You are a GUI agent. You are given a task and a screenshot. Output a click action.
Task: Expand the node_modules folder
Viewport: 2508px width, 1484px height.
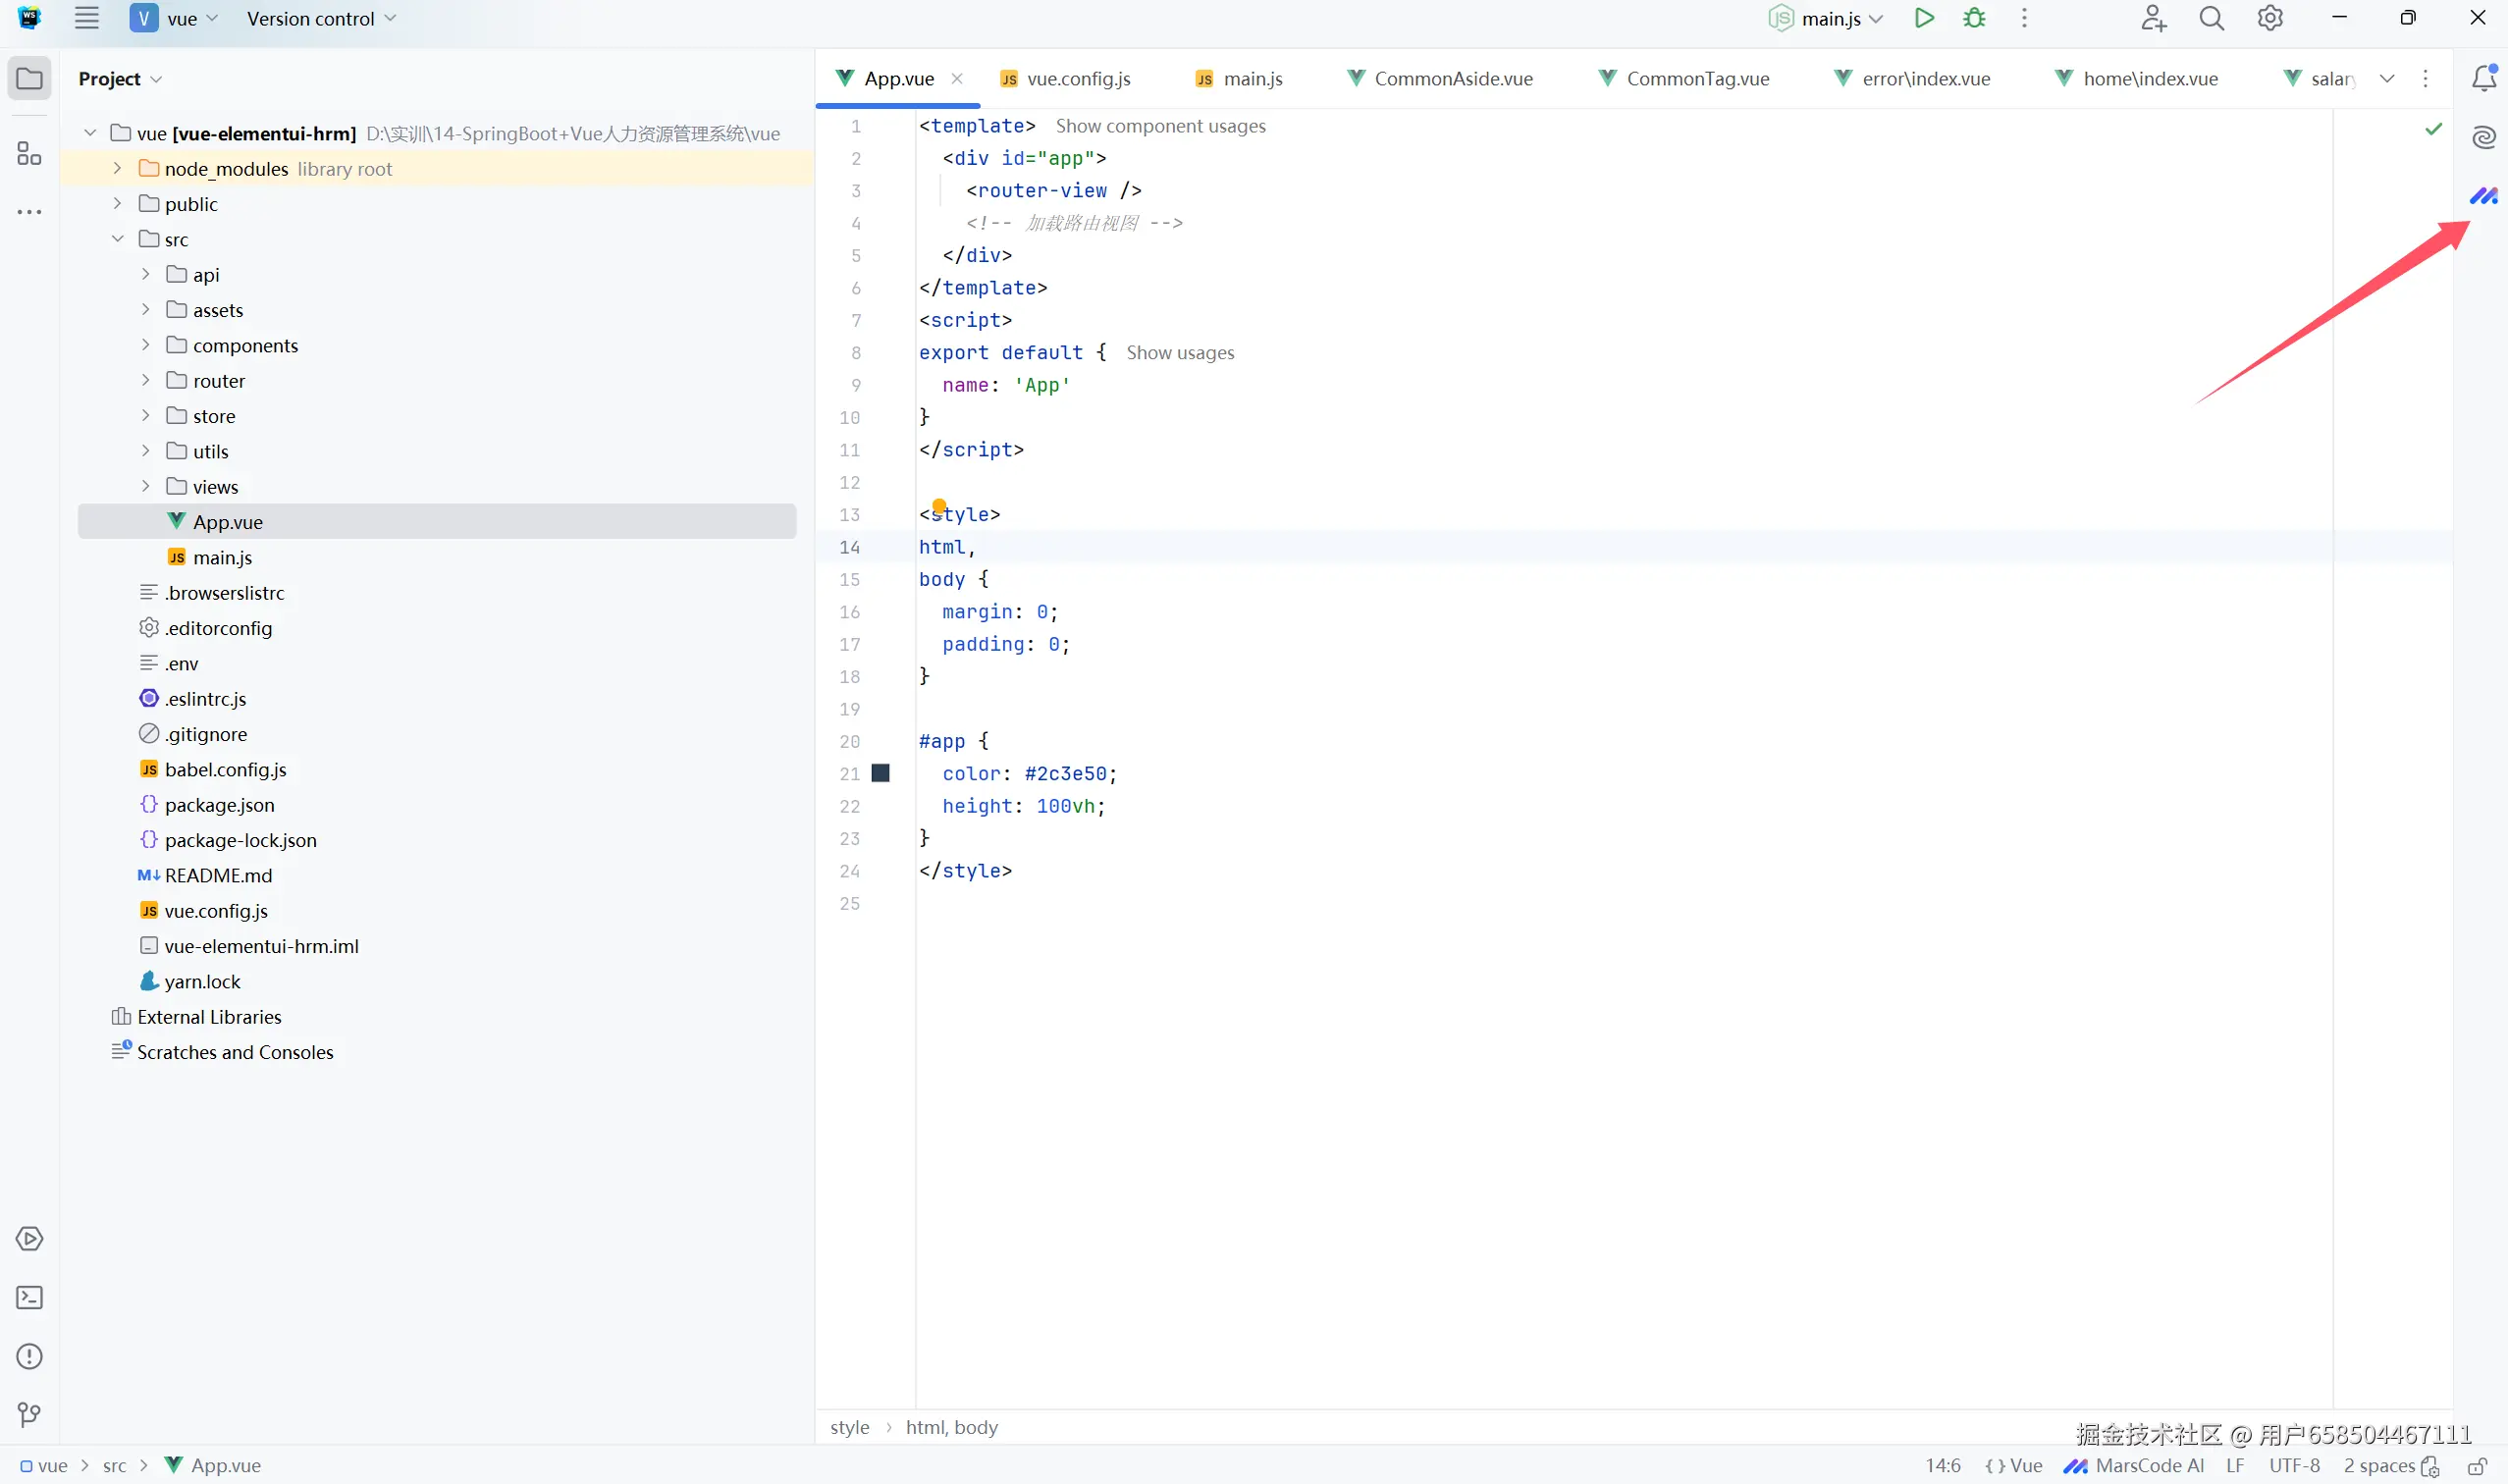click(117, 168)
